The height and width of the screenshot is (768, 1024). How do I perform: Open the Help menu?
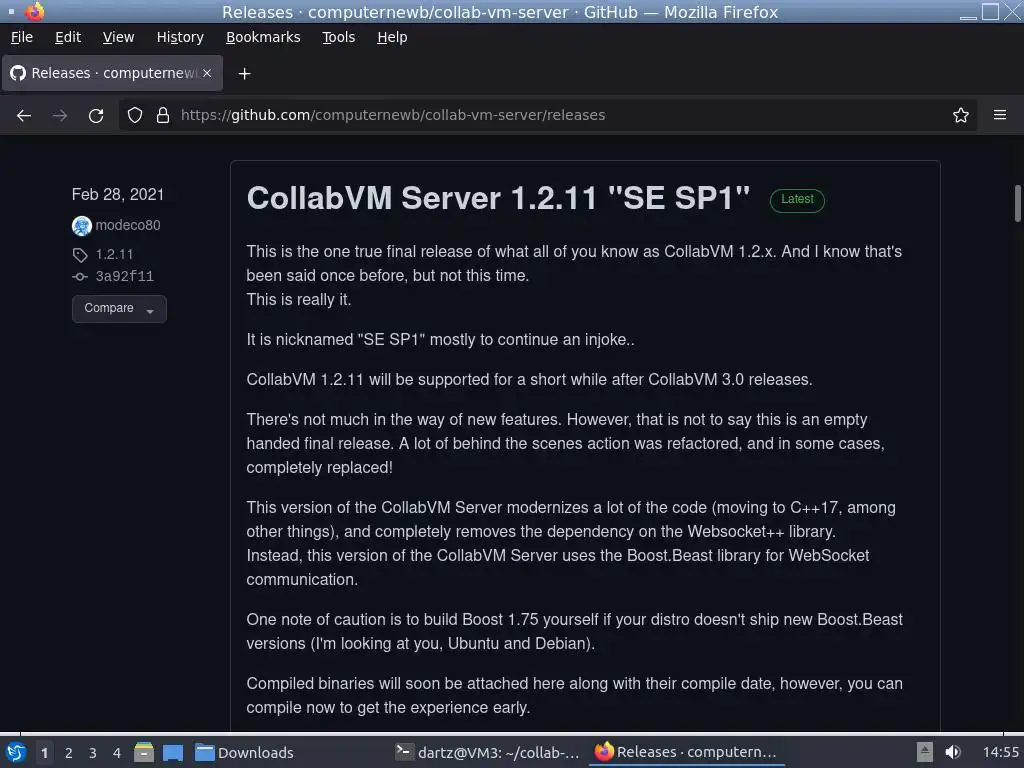(x=392, y=37)
